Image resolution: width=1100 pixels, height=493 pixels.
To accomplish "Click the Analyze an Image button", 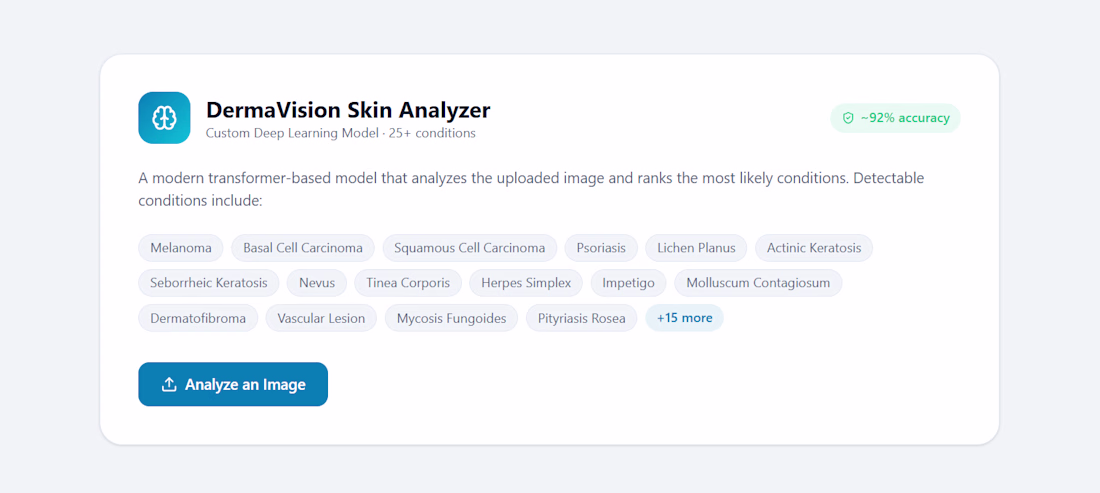I will 233,384.
